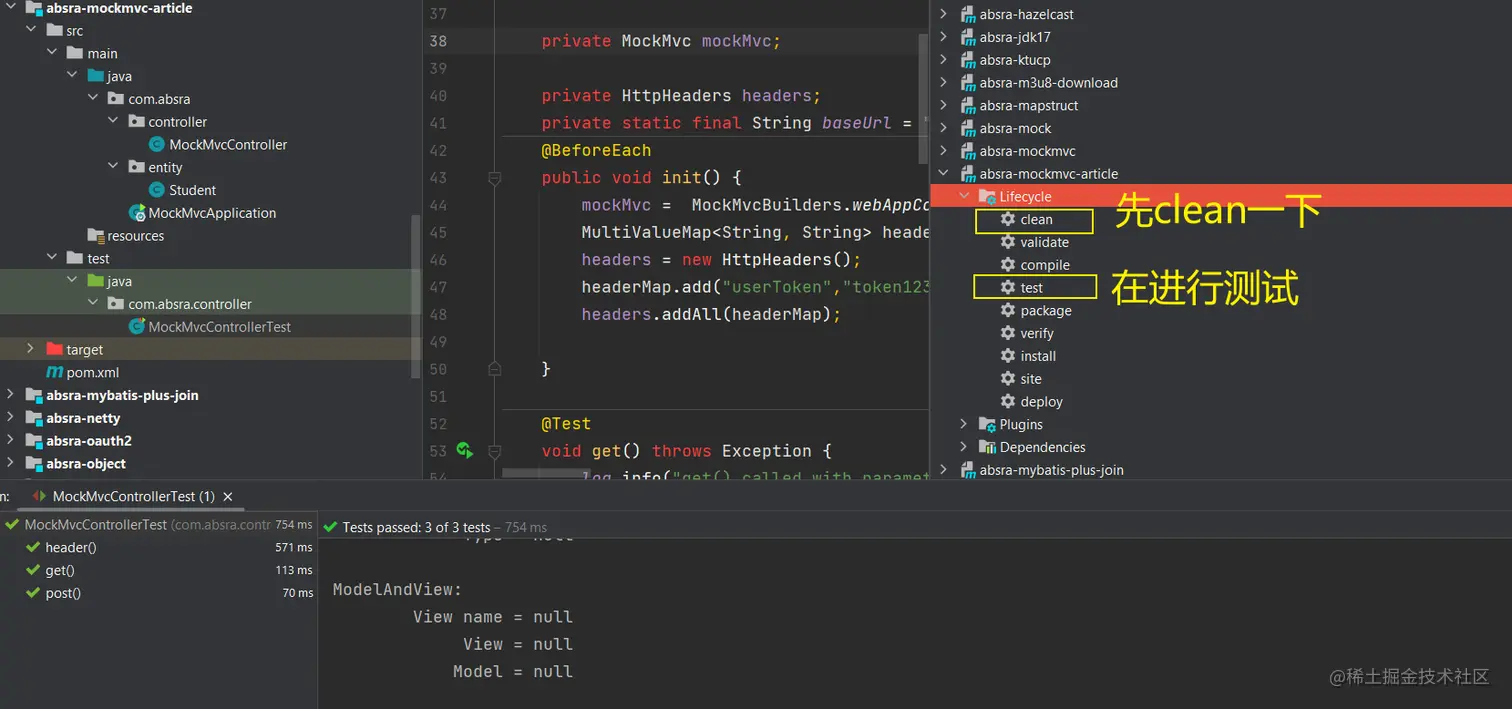This screenshot has width=1512, height=709.
Task: Collapse the Lifecycle node in Maven panel
Action: coord(964,197)
